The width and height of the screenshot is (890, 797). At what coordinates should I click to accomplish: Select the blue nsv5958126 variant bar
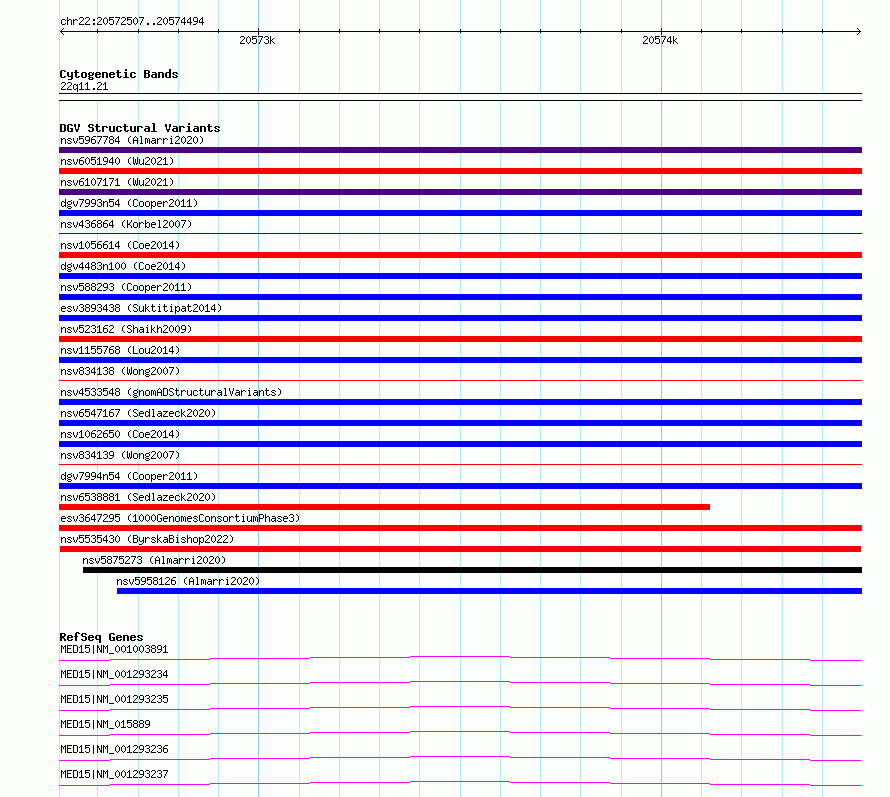(x=489, y=591)
